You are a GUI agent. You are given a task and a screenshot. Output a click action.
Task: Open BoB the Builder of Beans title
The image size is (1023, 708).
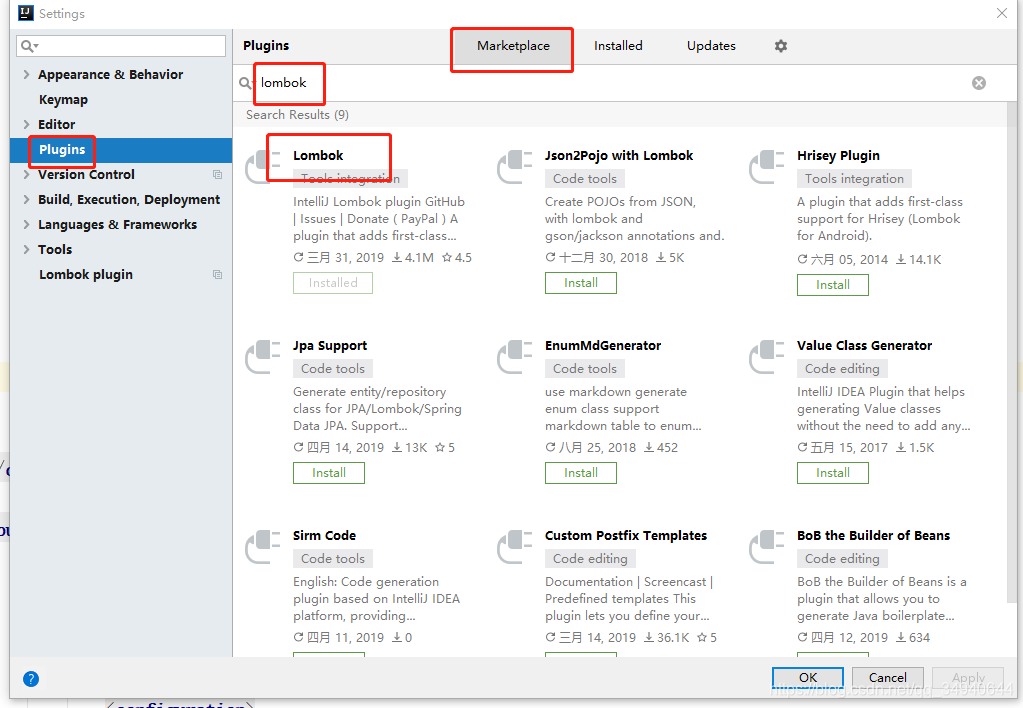click(873, 535)
